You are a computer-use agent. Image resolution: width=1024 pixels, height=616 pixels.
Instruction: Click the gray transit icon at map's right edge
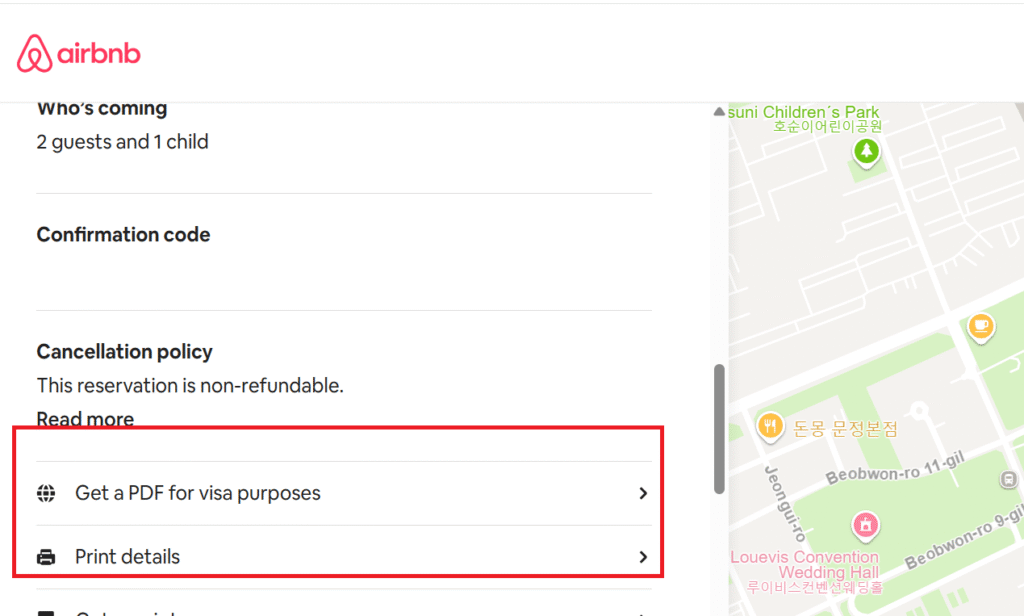point(1009,480)
